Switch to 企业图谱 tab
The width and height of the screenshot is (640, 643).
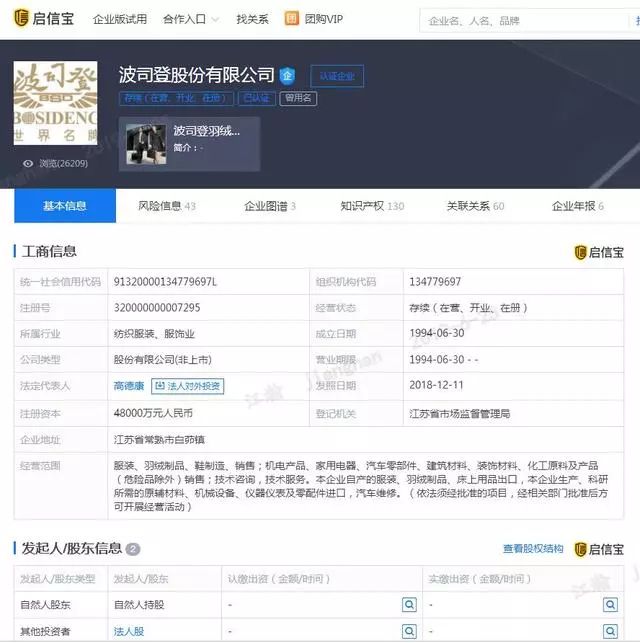point(270,206)
